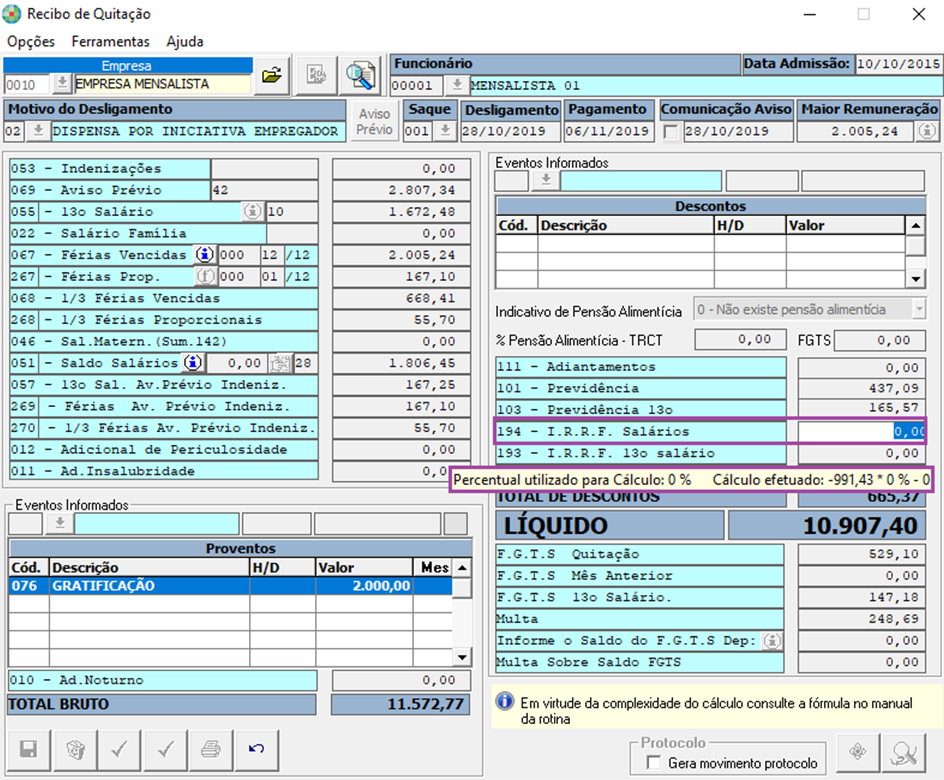Click the Proventos scroll up arrow

click(x=462, y=568)
